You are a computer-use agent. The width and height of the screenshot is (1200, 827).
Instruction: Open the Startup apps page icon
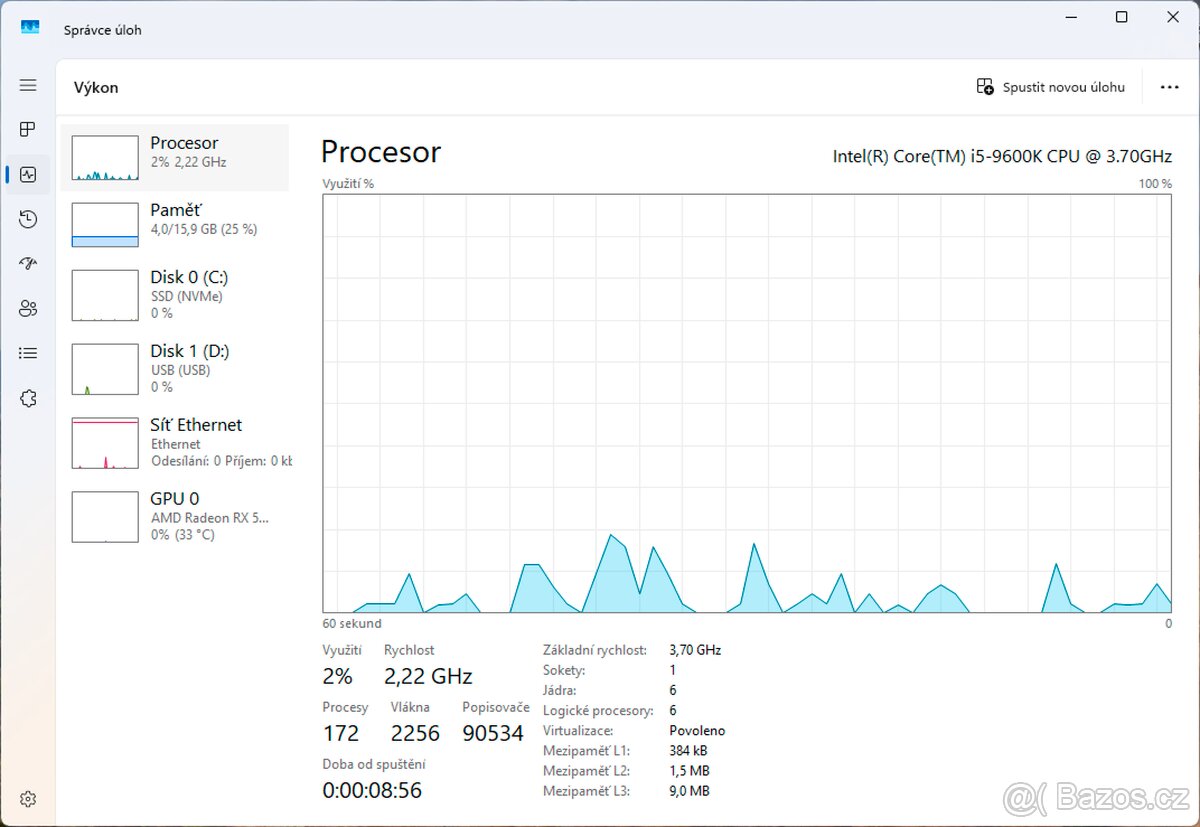[x=28, y=264]
